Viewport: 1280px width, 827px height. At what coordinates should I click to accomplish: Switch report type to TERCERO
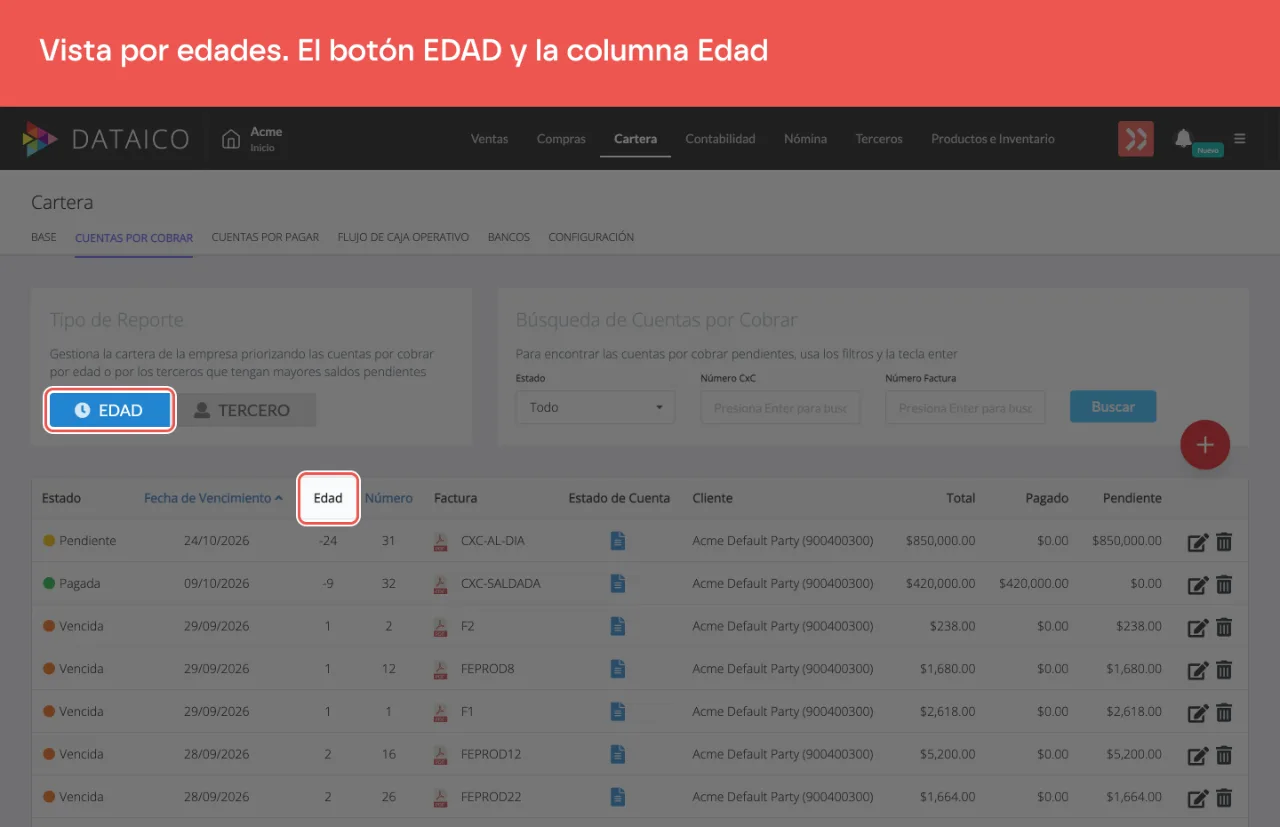coord(243,410)
